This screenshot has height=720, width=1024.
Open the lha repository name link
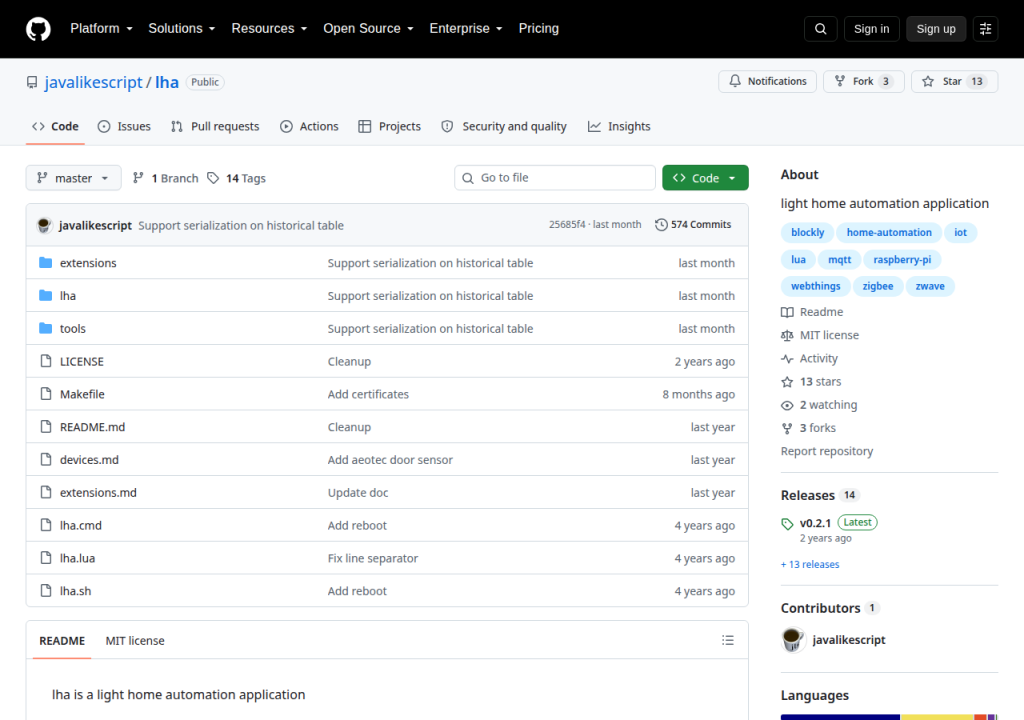167,82
